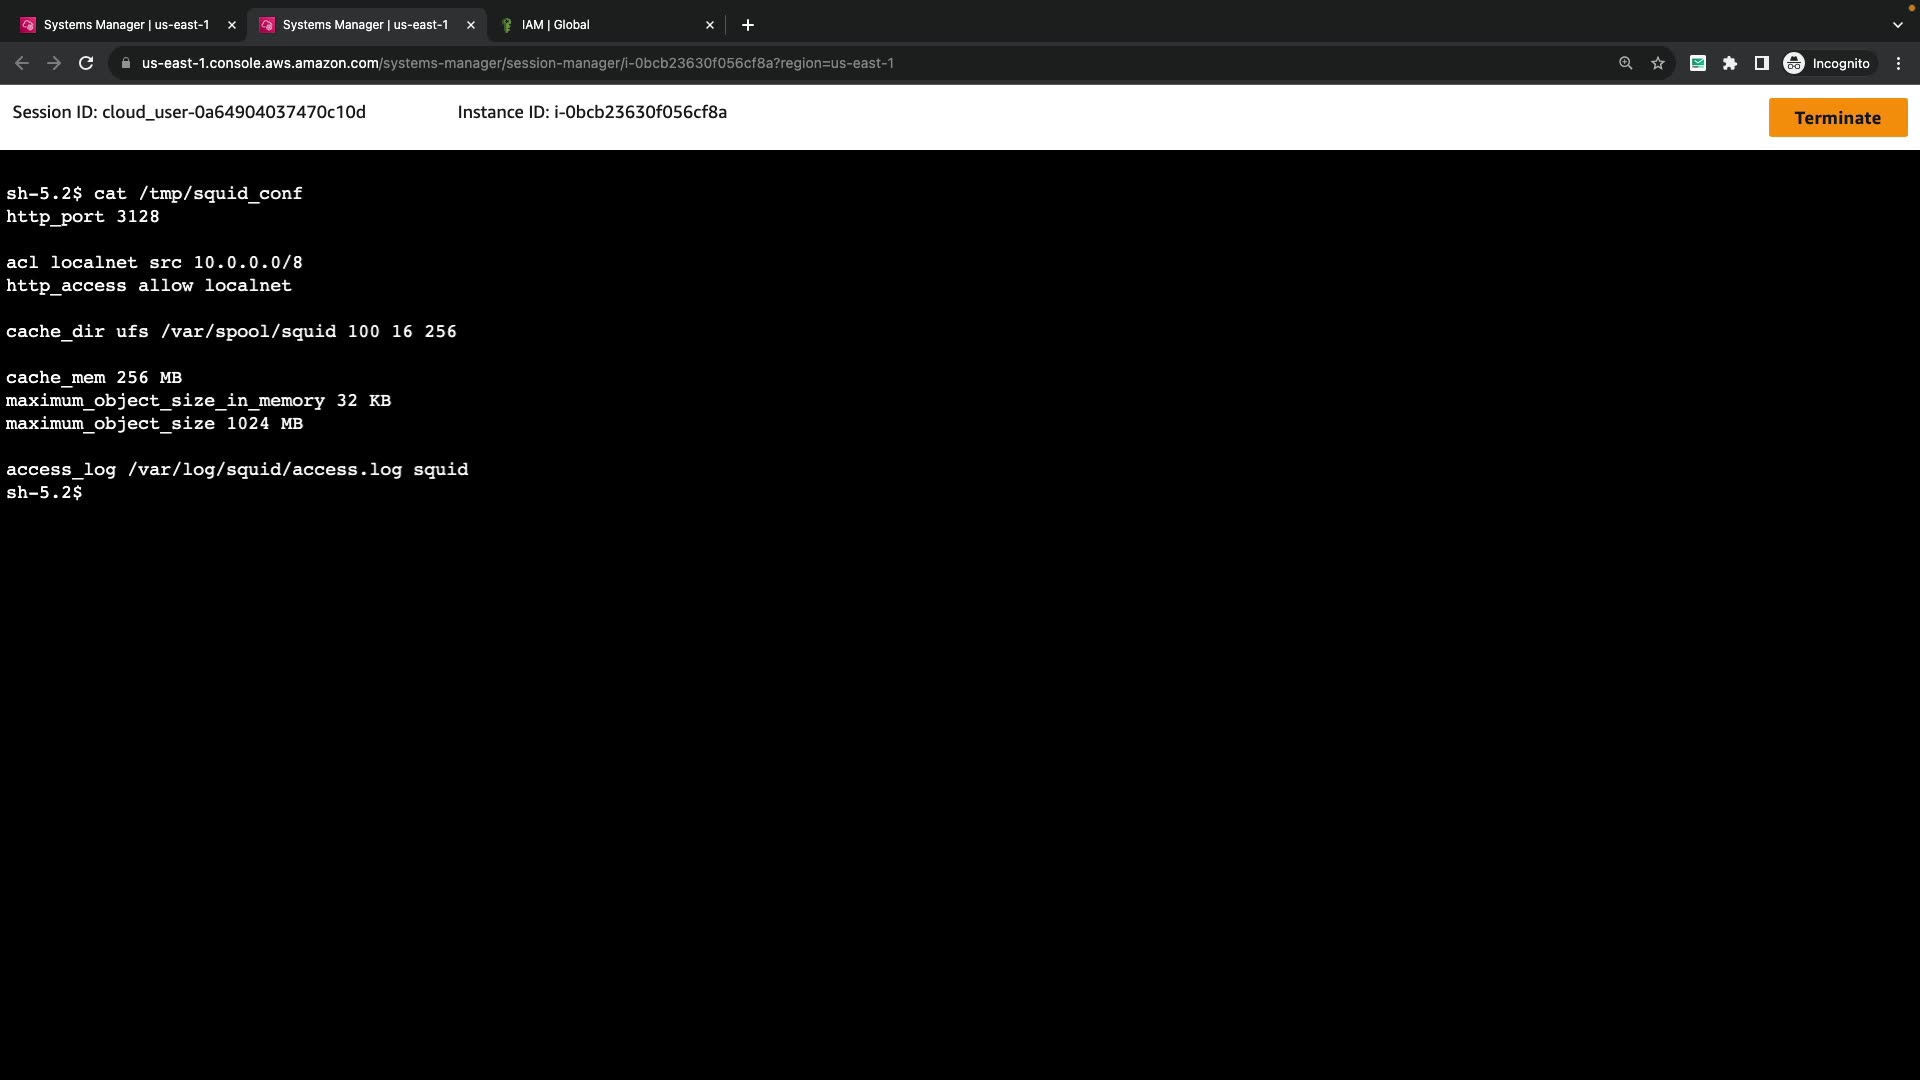Click the site lock icon in address bar

(x=126, y=63)
